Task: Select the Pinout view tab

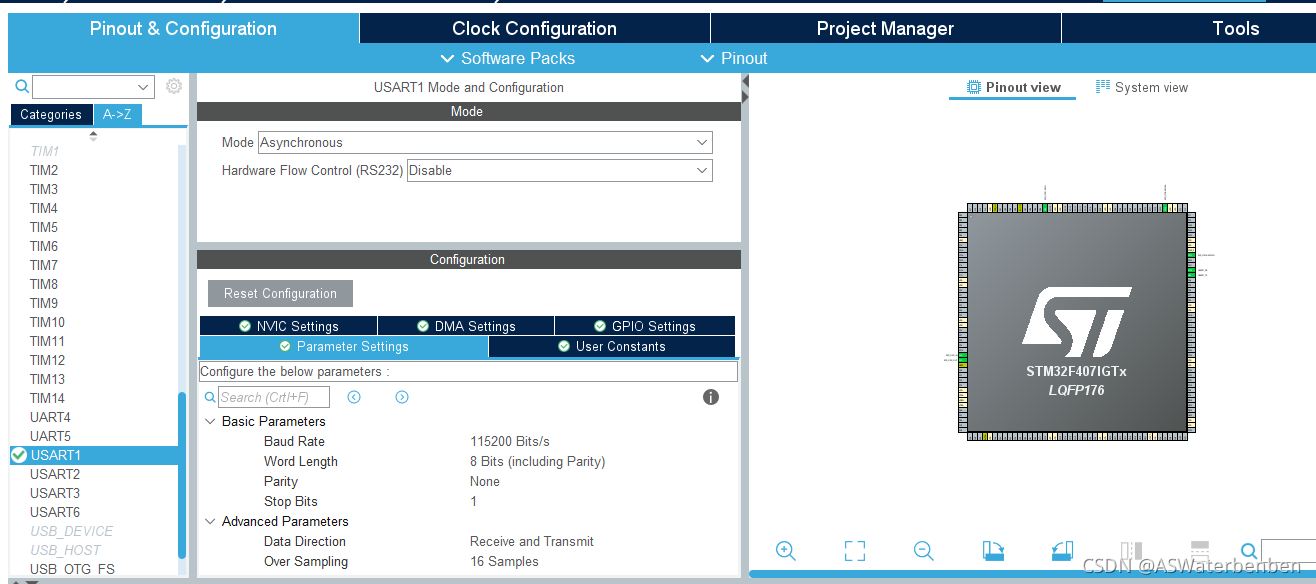Action: point(1013,87)
